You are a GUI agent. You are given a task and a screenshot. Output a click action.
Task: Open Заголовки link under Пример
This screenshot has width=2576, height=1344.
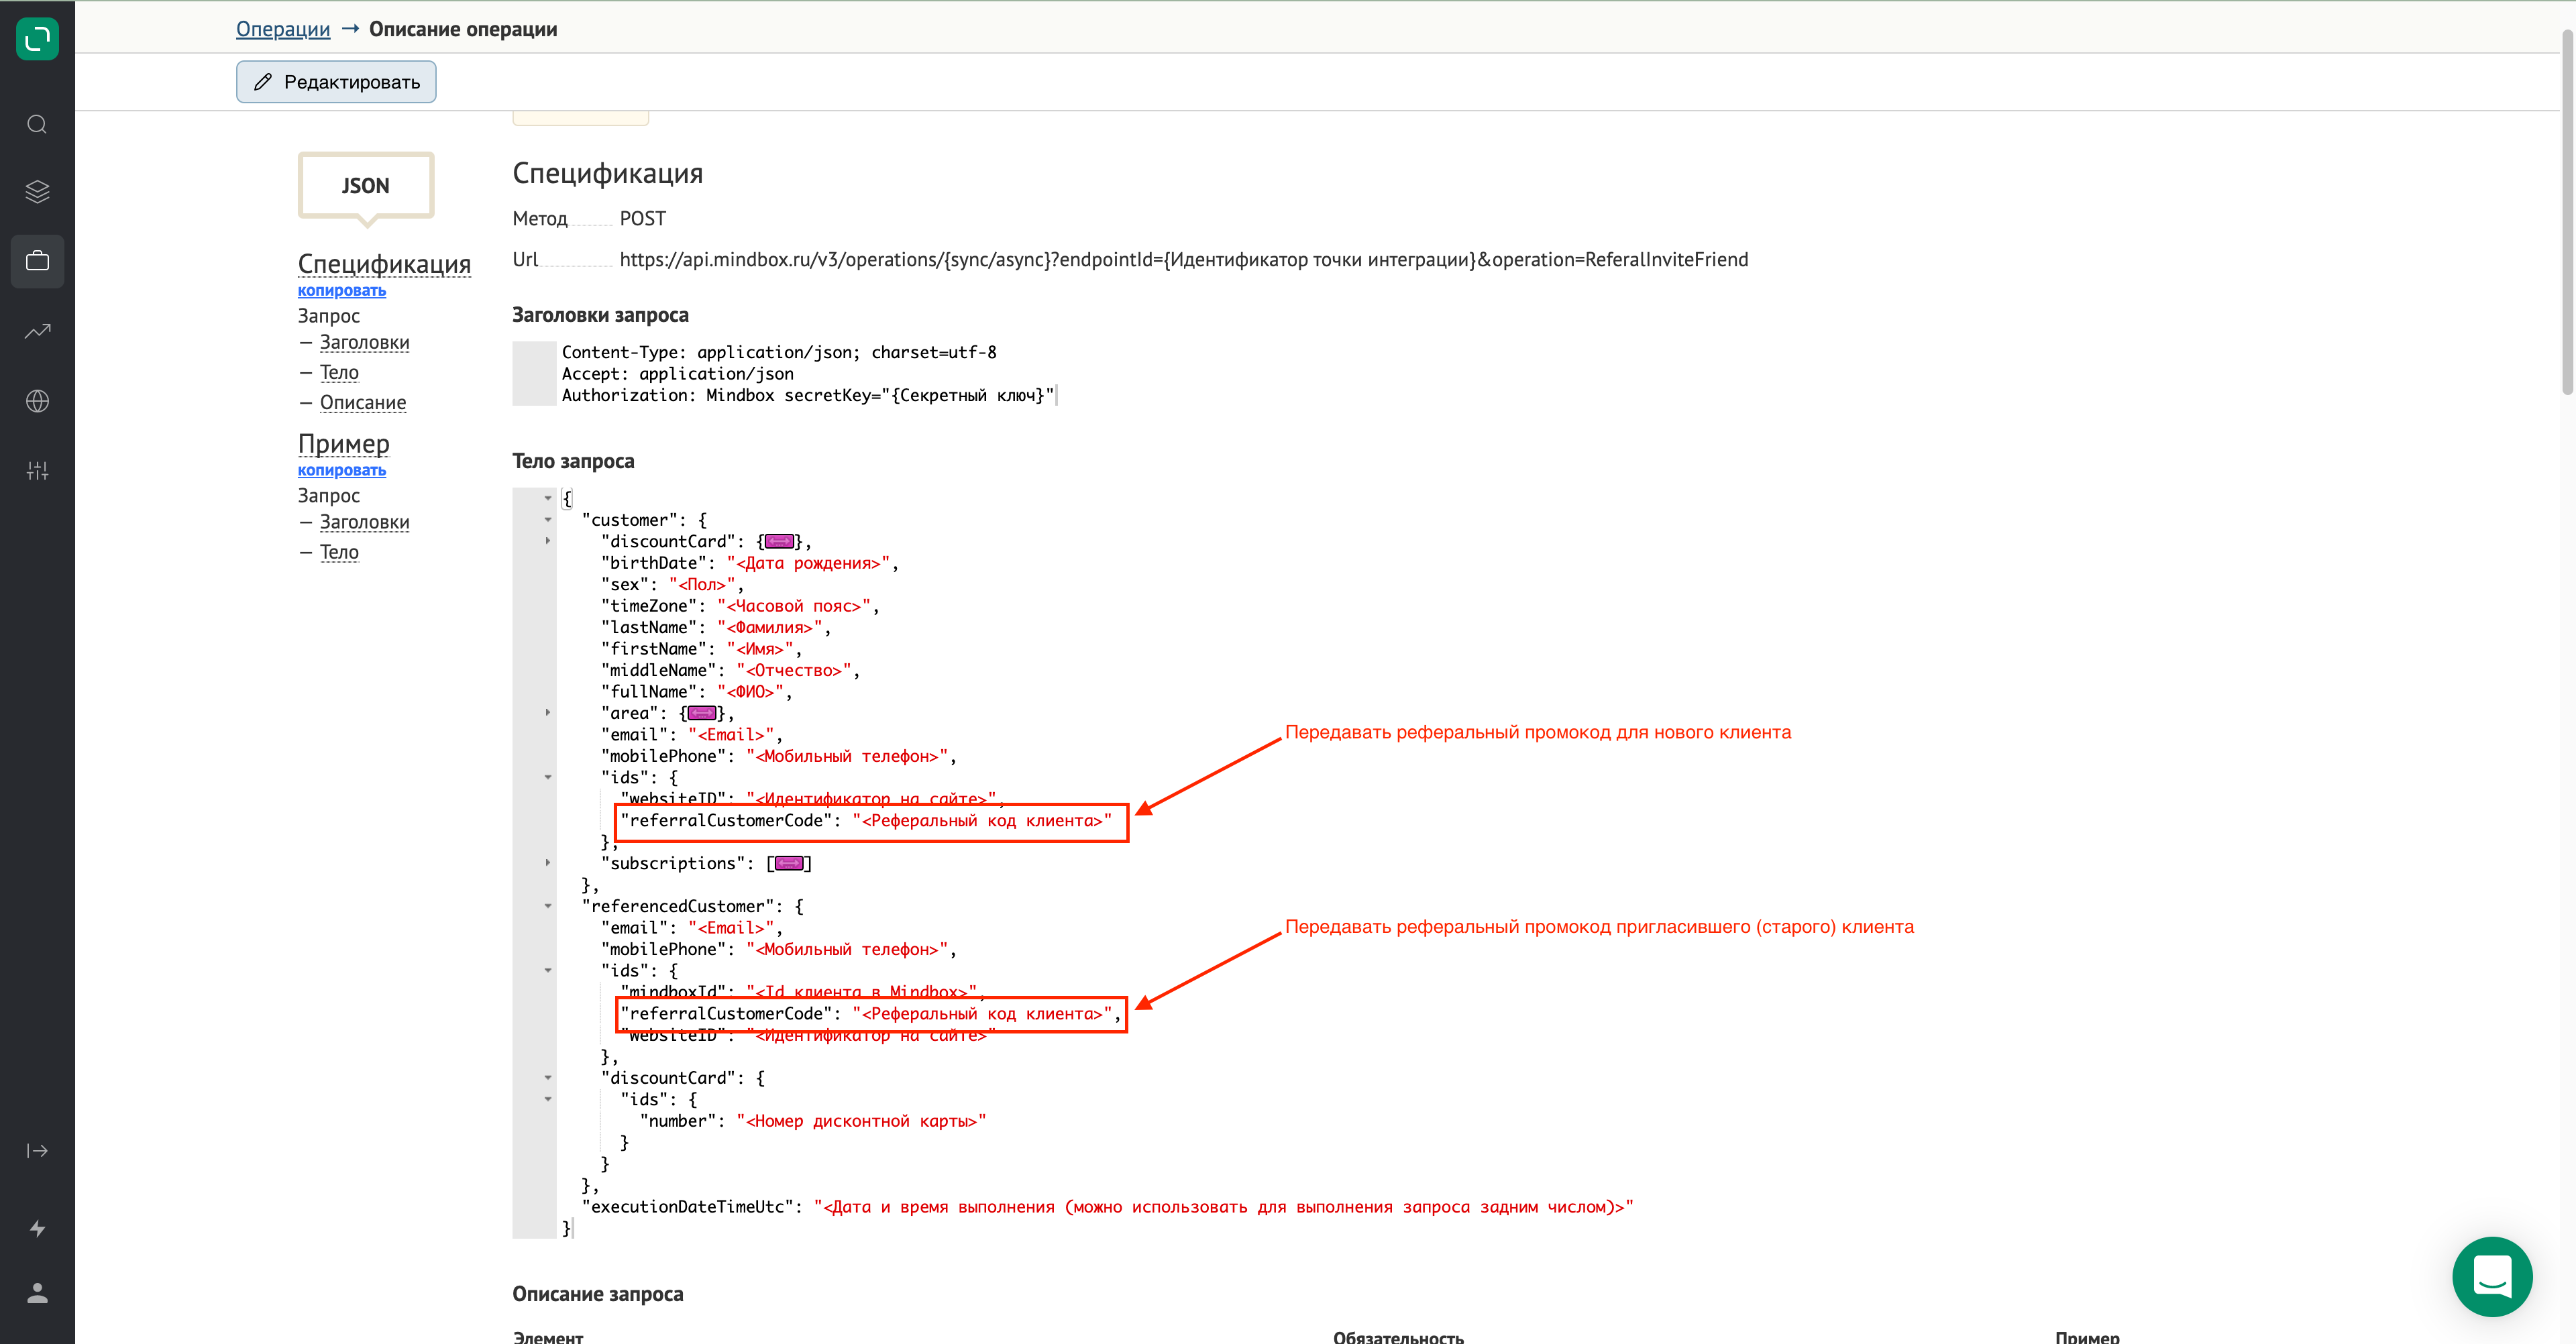(x=364, y=522)
